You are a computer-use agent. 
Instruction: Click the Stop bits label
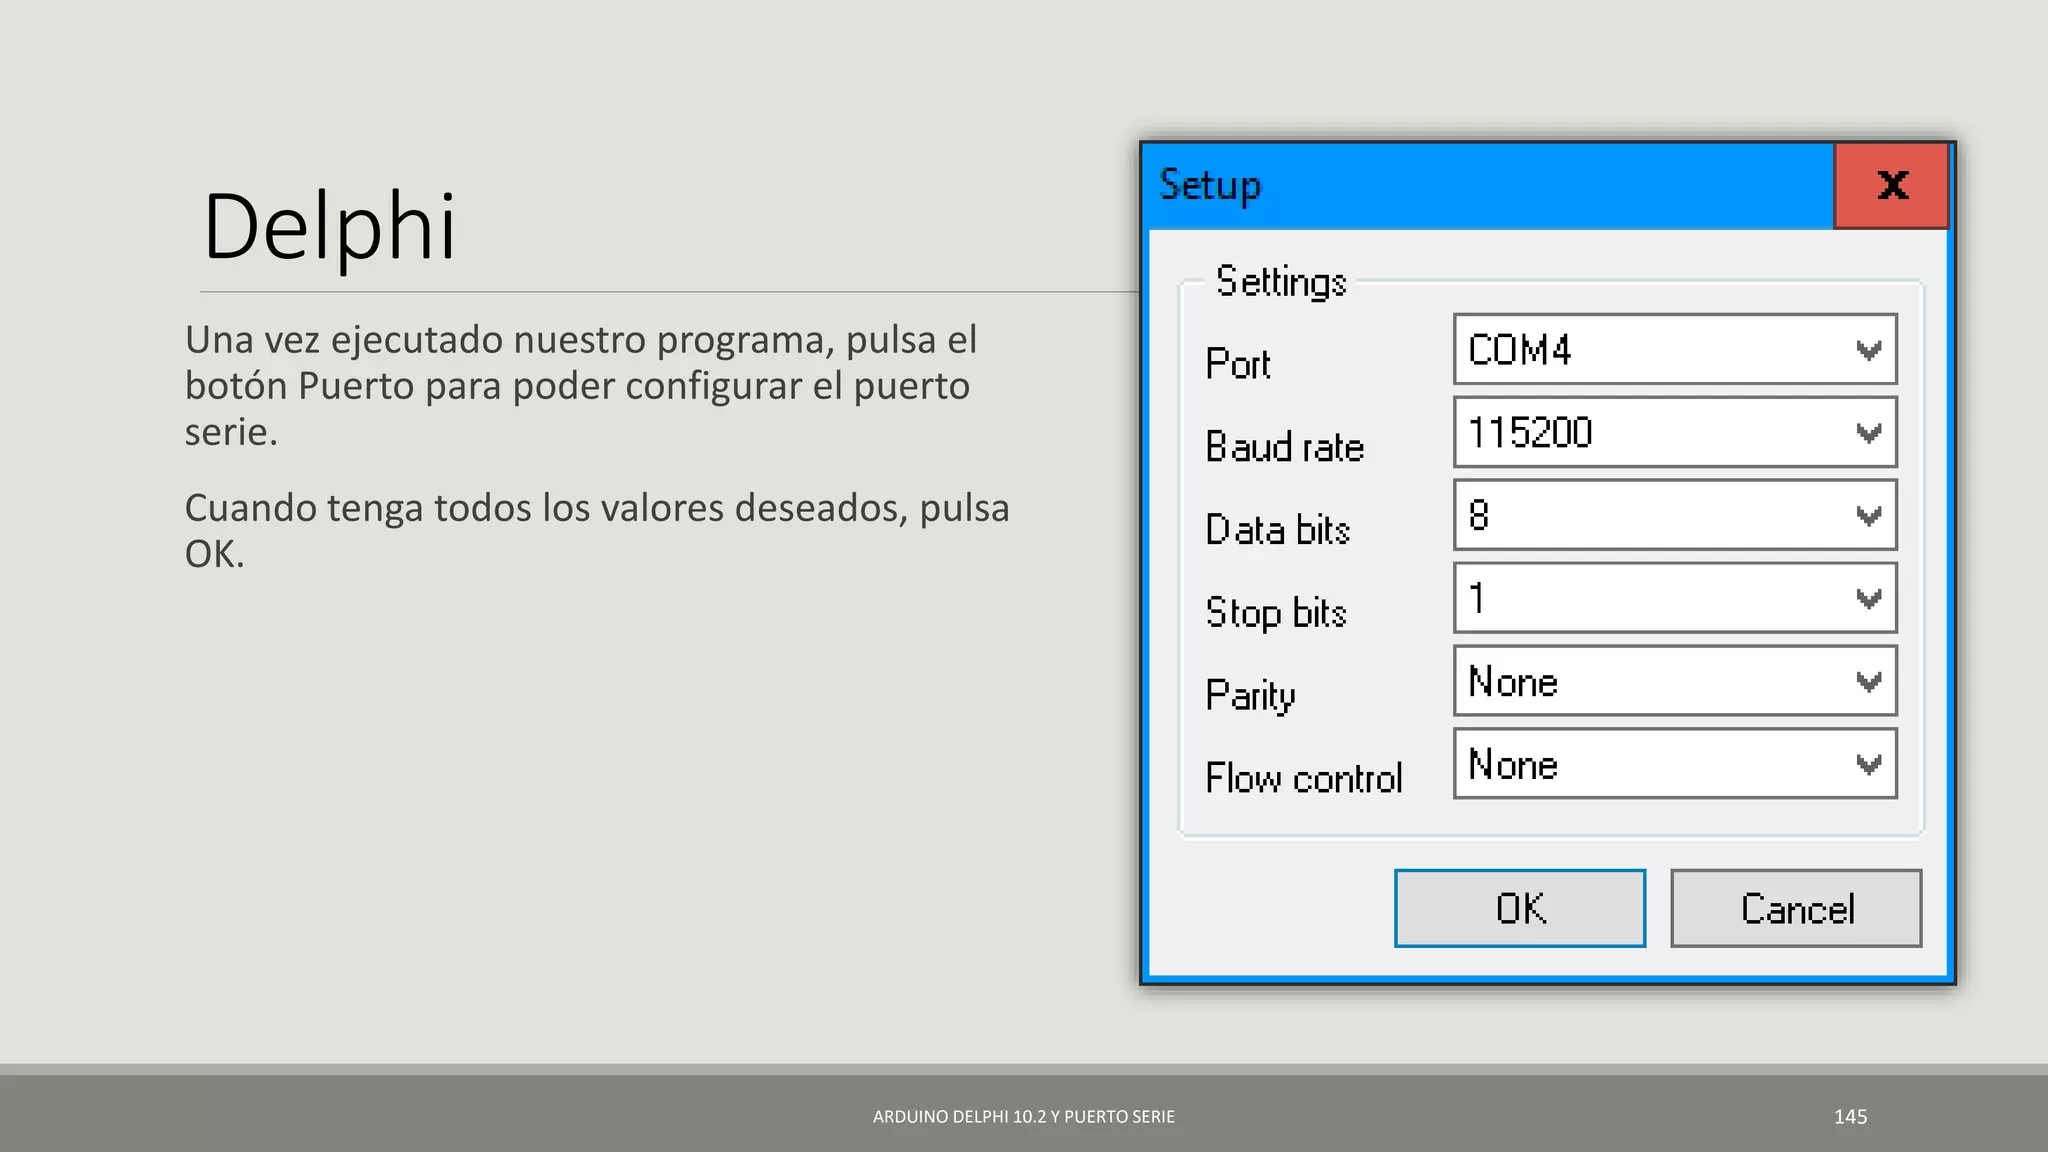tap(1276, 613)
